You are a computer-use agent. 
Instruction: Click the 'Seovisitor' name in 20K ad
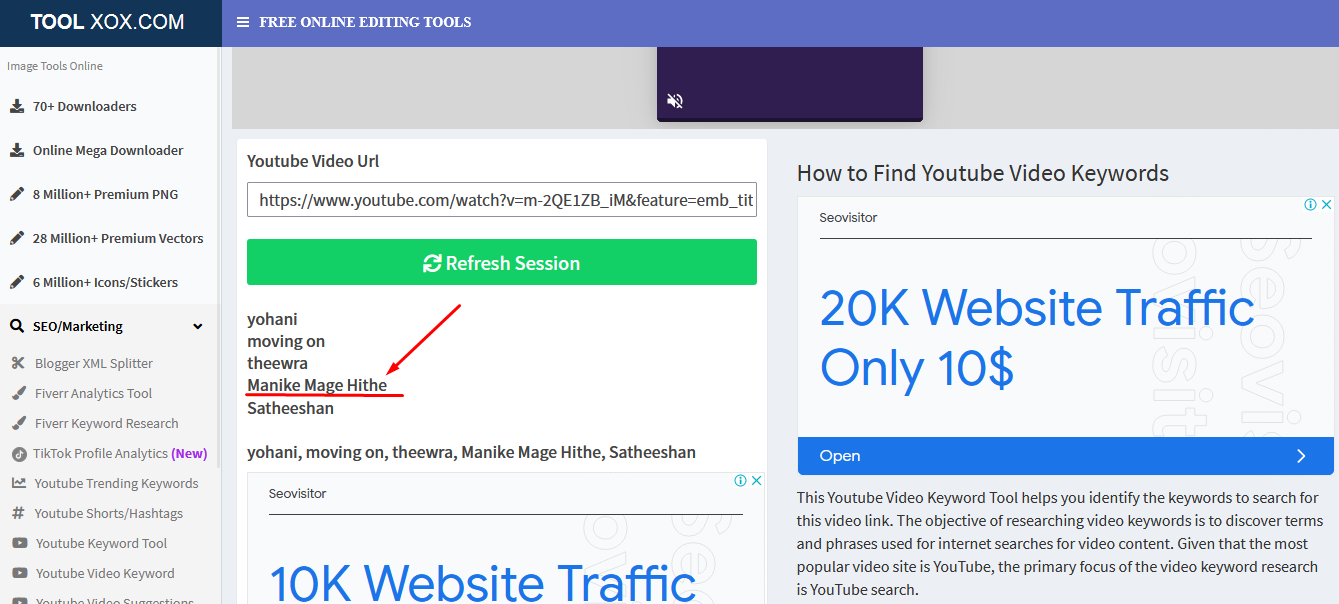click(848, 217)
